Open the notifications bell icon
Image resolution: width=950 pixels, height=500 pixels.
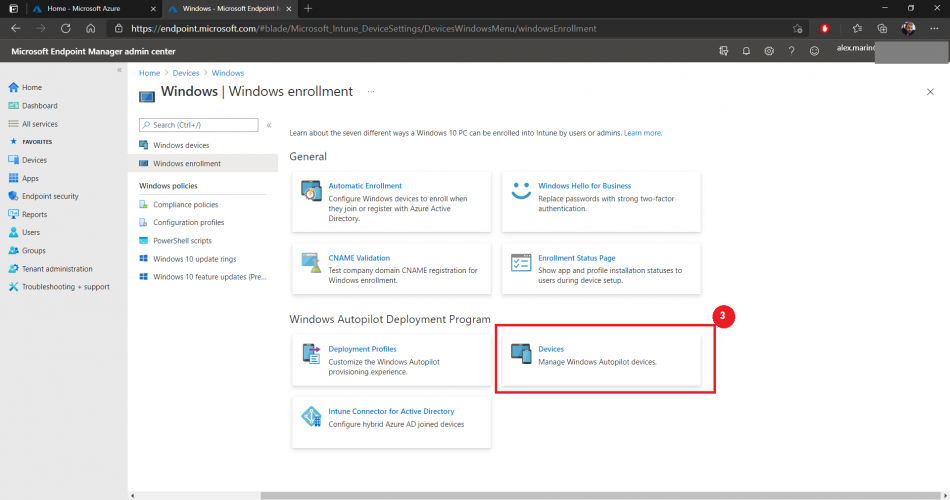click(x=746, y=52)
